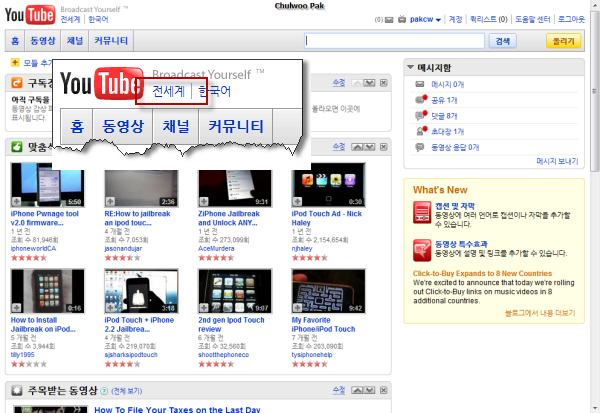Click the (전체 보기) view-all link
This screenshot has height=413, width=600.
tap(127, 391)
